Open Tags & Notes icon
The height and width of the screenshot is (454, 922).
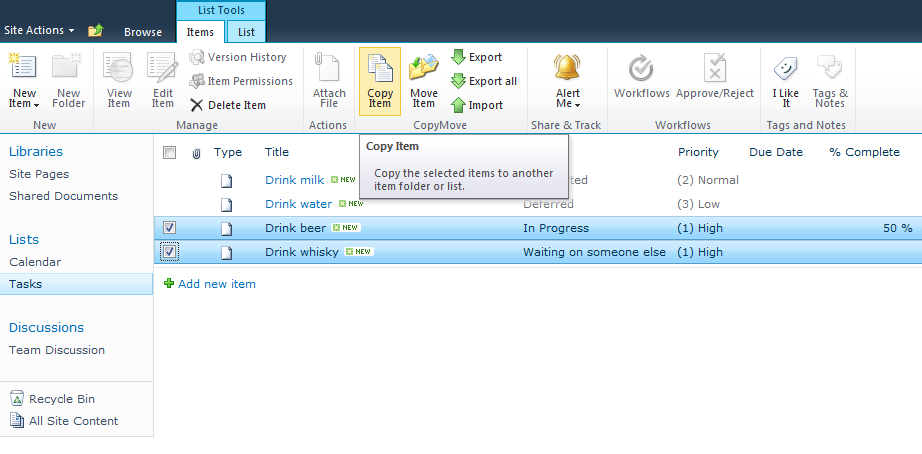[829, 69]
